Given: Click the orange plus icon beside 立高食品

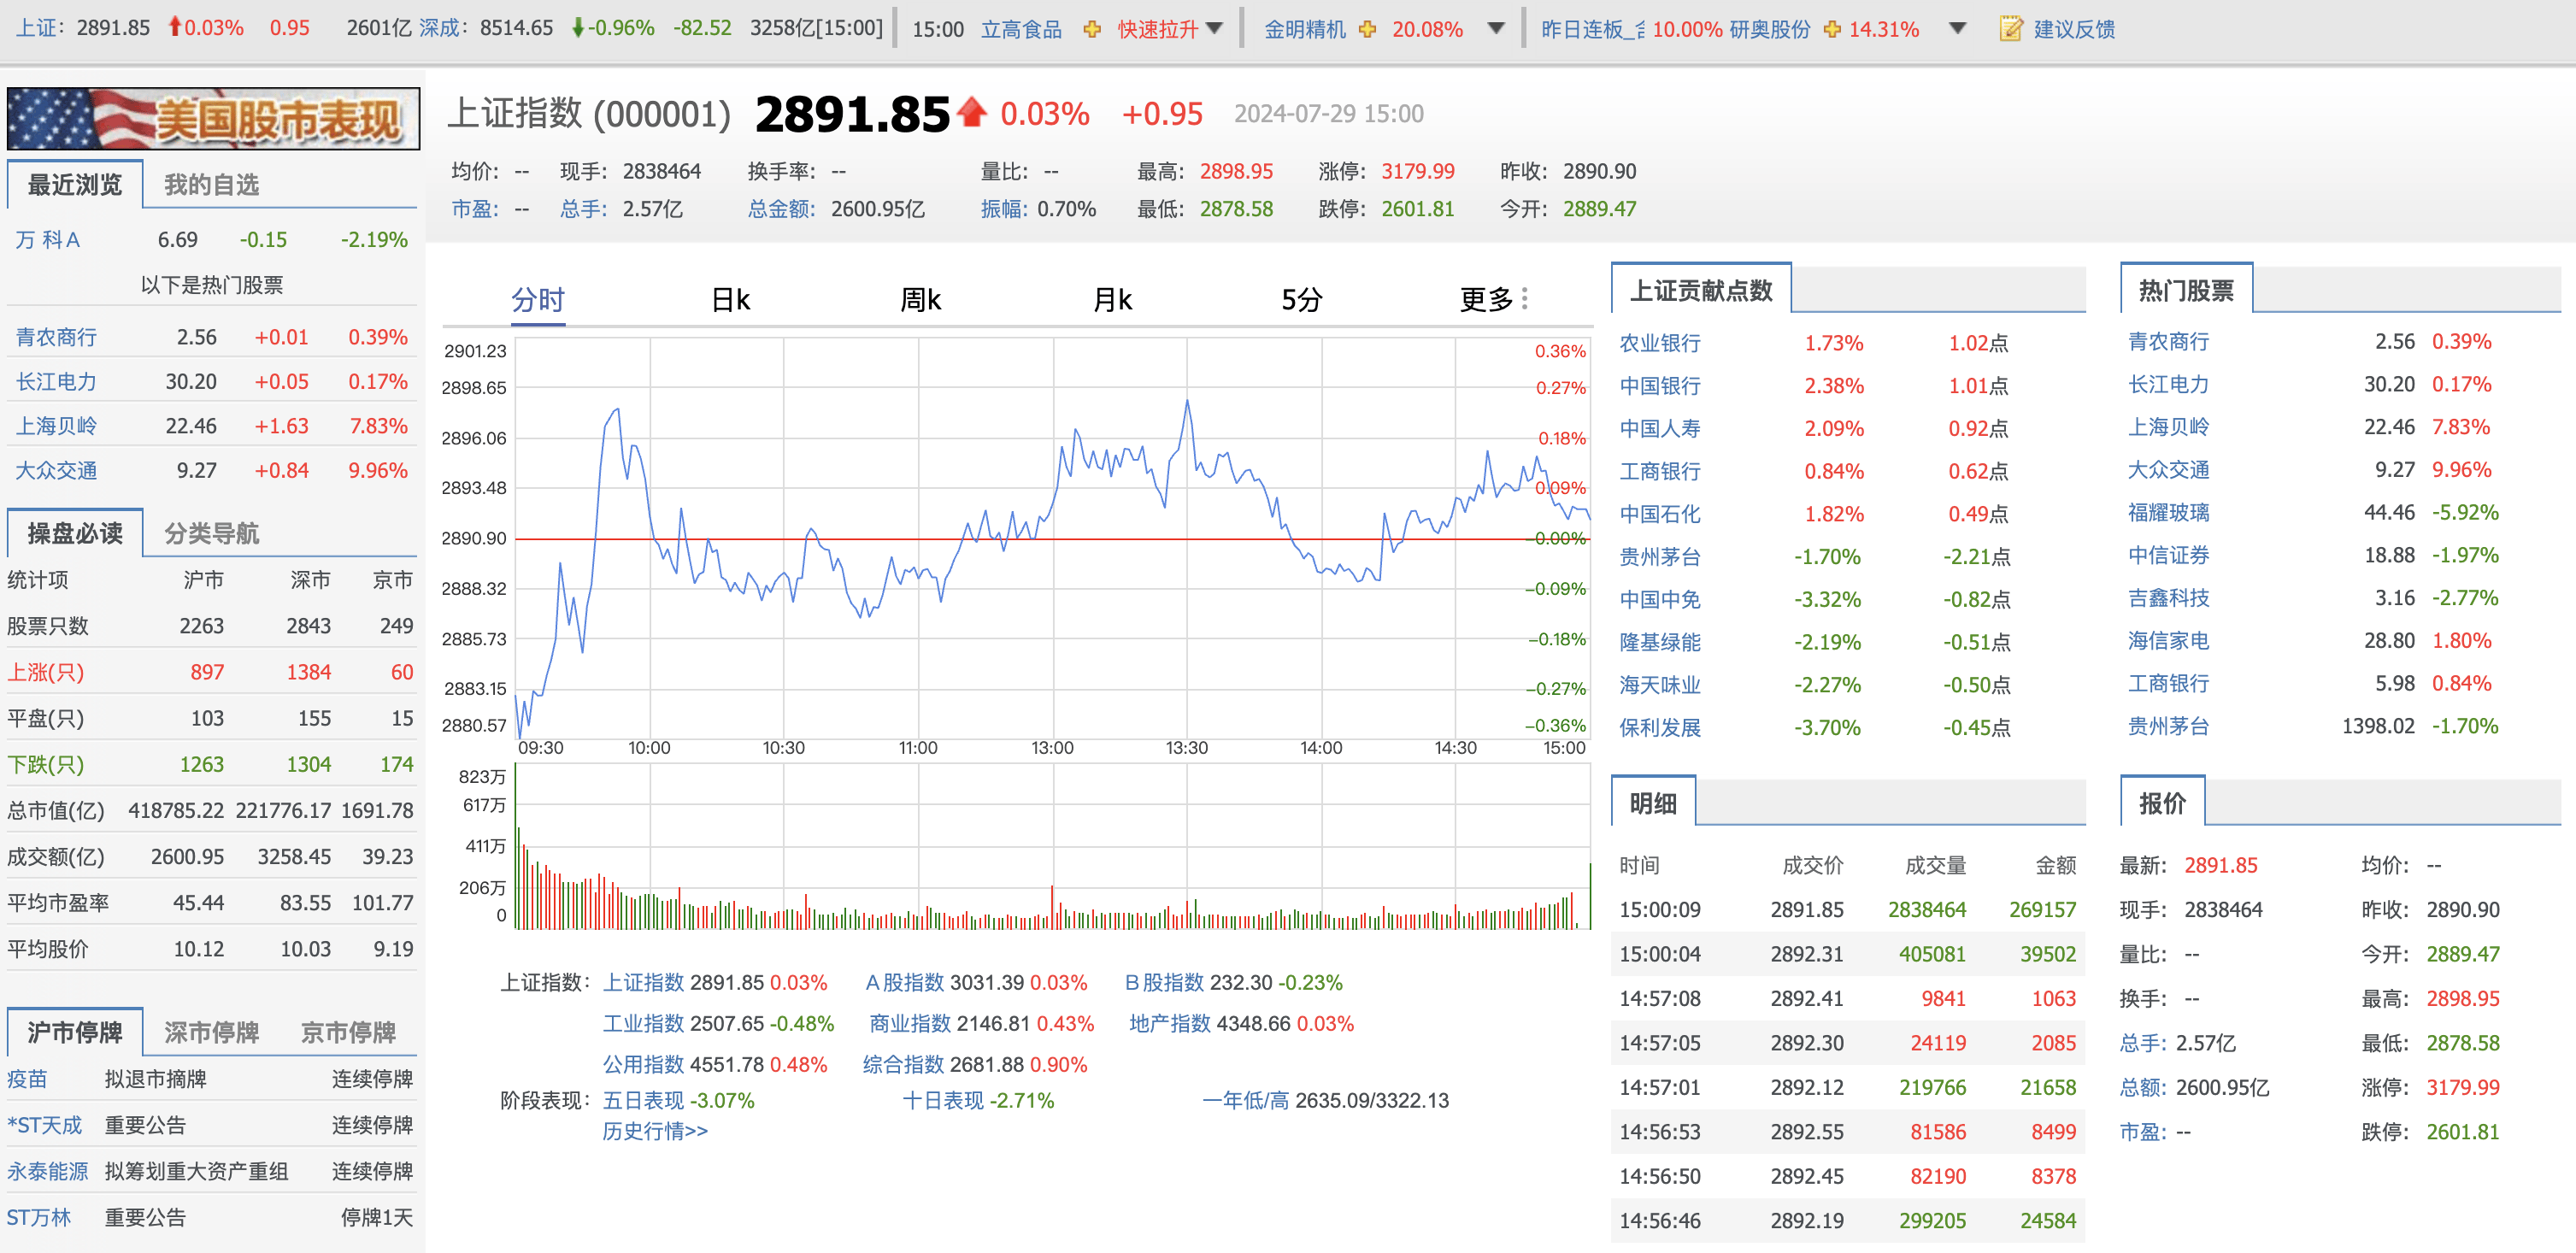Looking at the screenshot, I should [x=1091, y=29].
